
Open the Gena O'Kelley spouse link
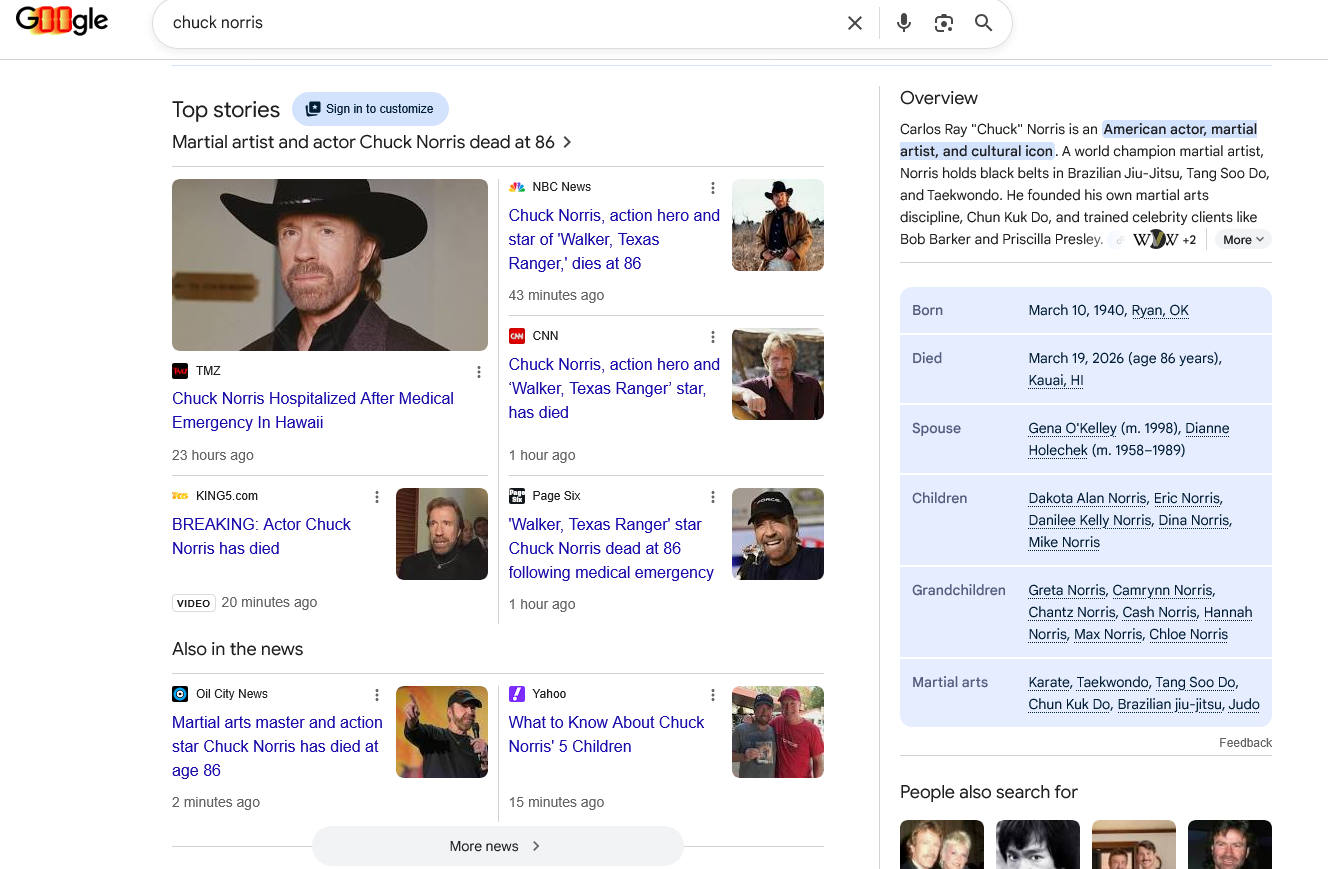point(1072,428)
